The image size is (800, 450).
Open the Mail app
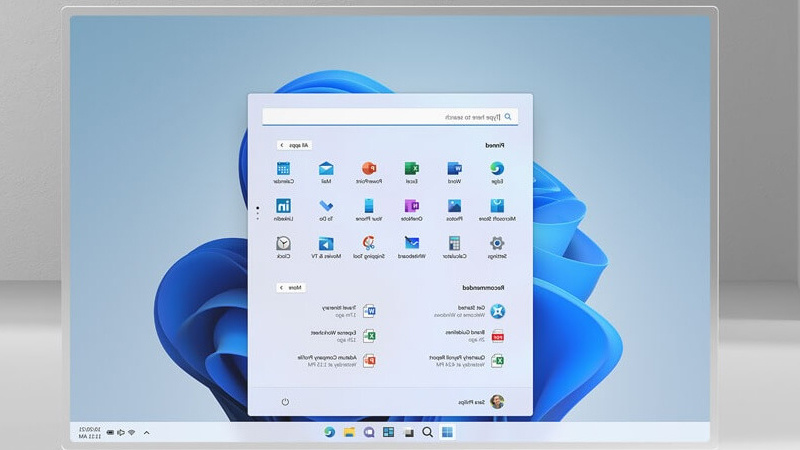(326, 172)
